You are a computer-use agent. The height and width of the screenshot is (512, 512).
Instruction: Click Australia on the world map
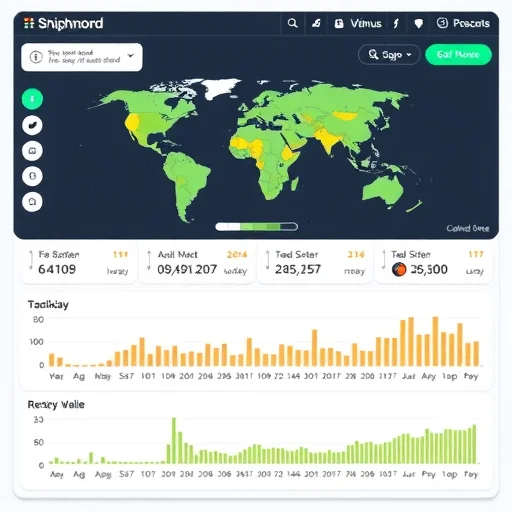click(x=383, y=191)
